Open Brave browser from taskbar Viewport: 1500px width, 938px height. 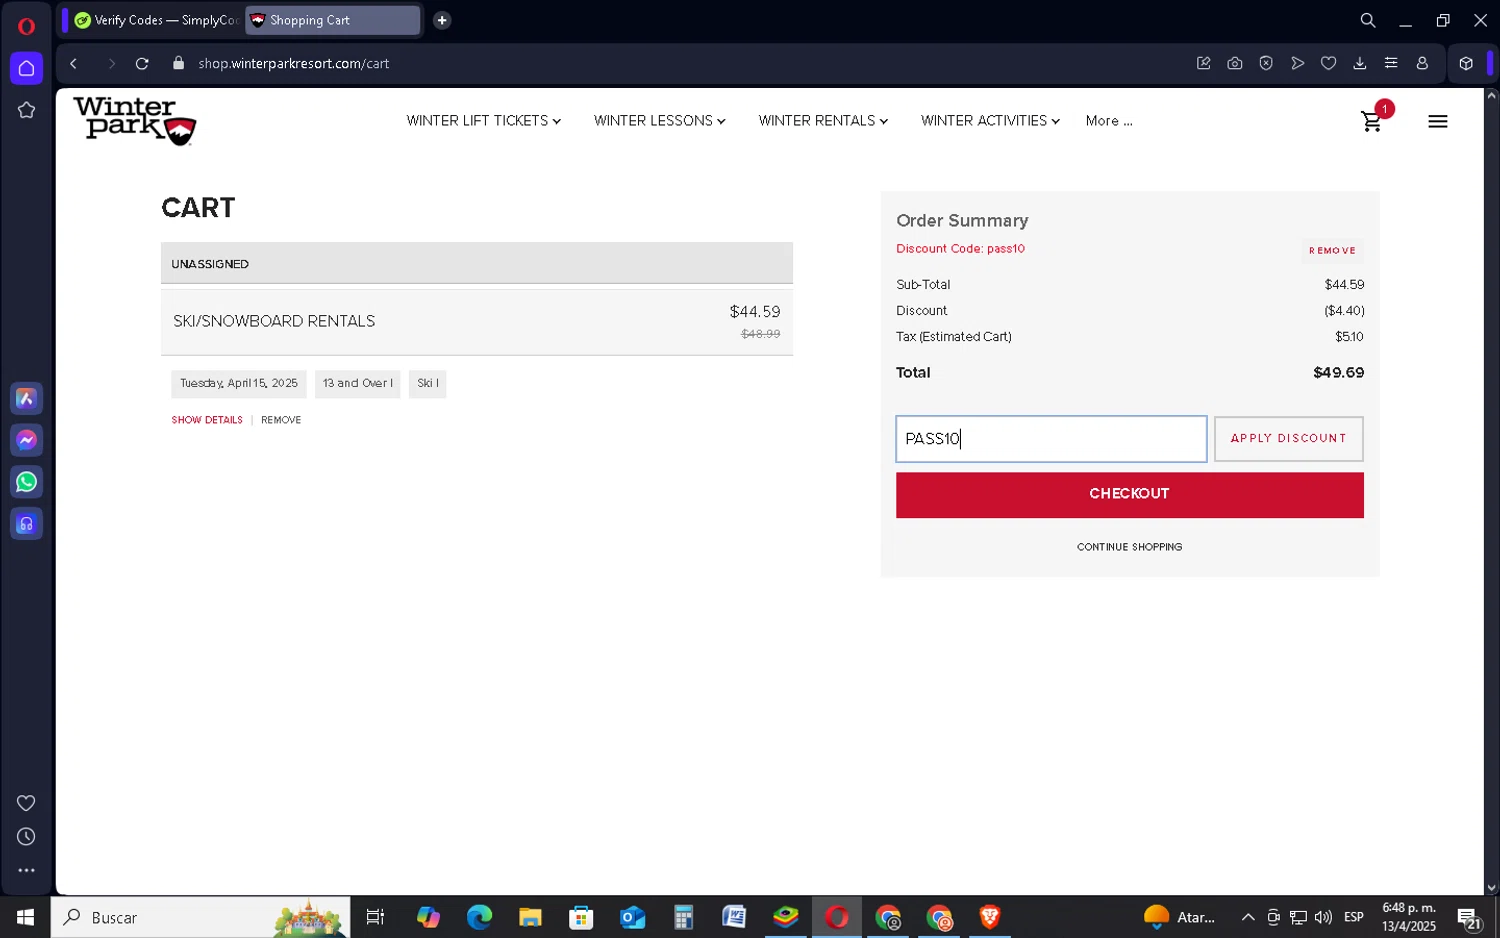pyautogui.click(x=990, y=917)
